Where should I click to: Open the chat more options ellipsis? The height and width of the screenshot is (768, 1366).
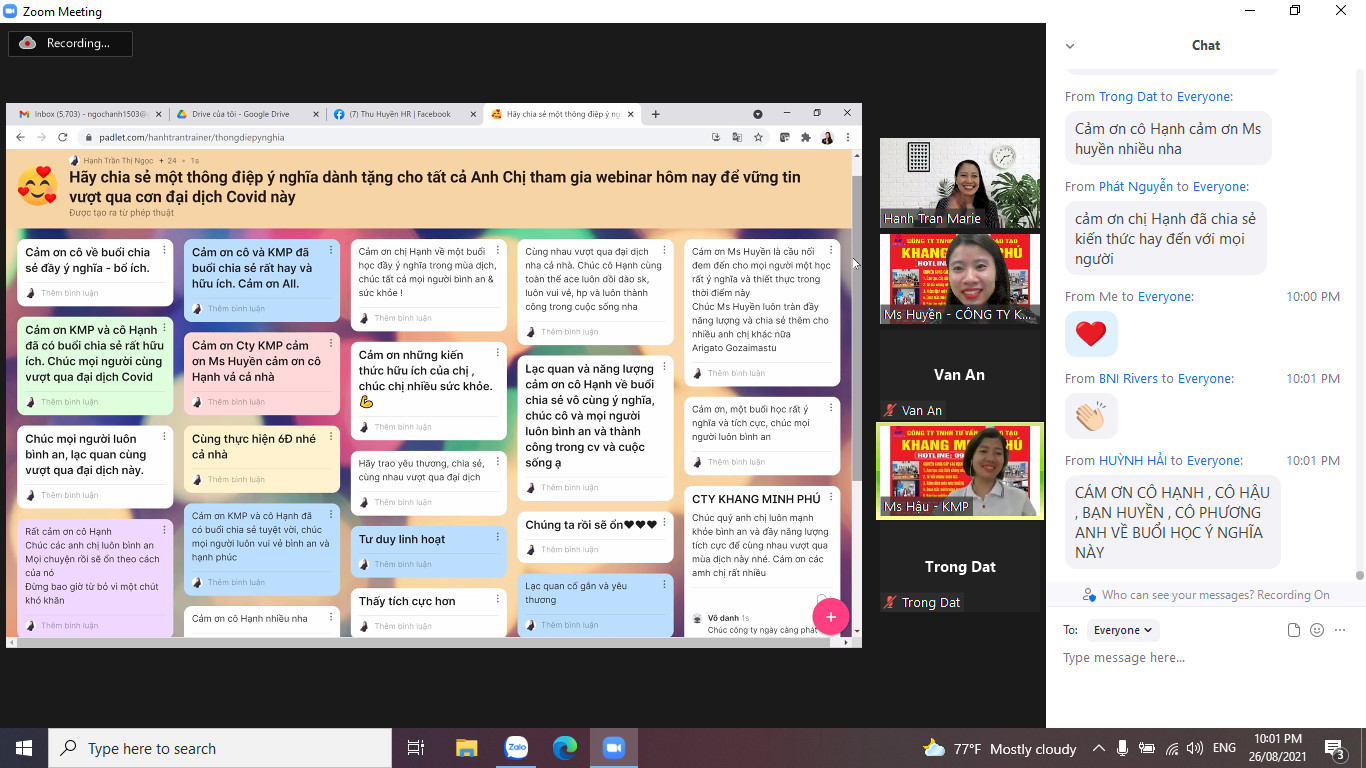[1340, 630]
